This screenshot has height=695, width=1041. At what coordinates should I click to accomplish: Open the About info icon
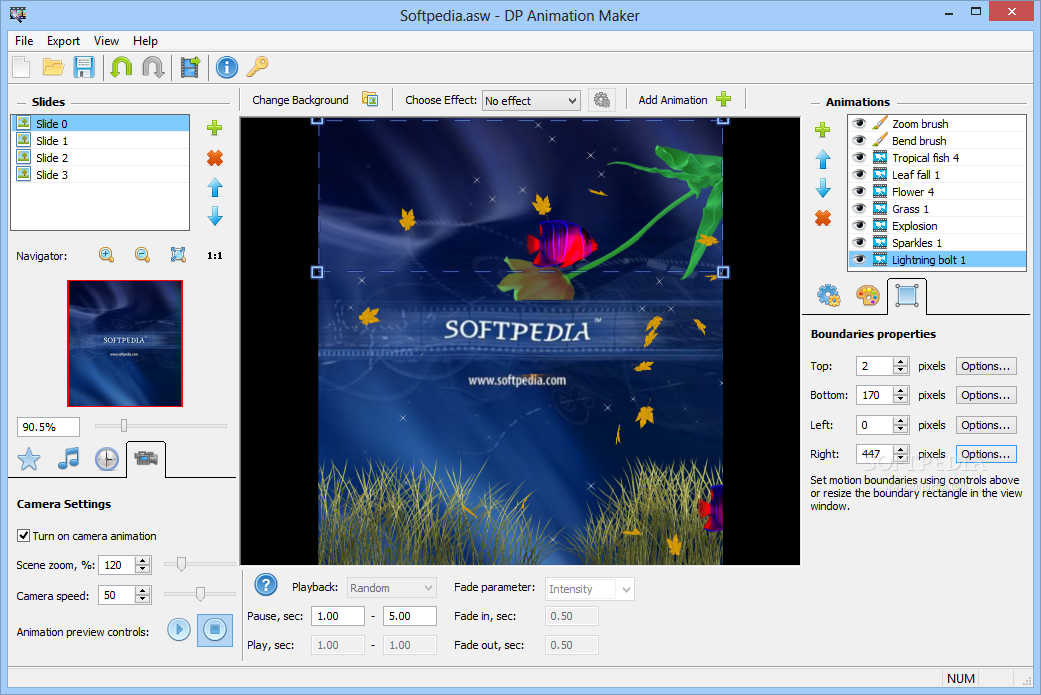[x=227, y=67]
